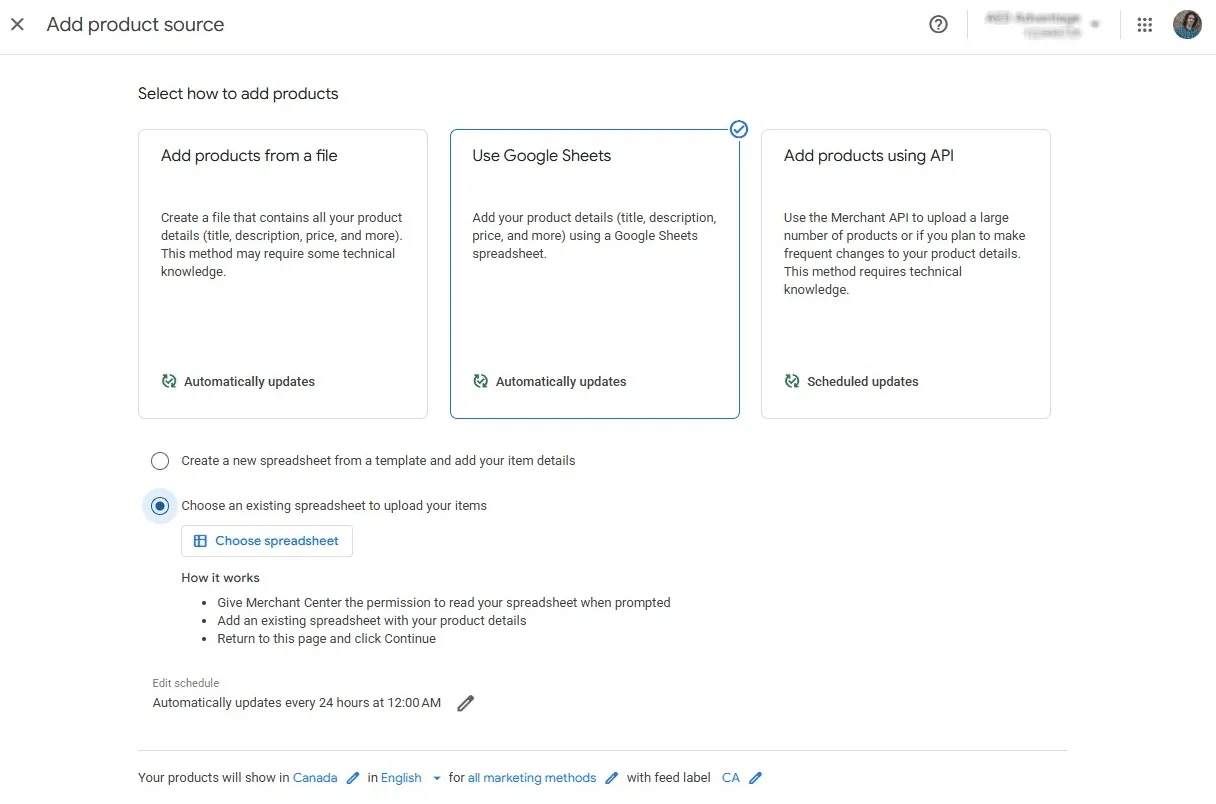This screenshot has width=1216, height=804.
Task: Open the help question mark icon
Action: tap(938, 24)
